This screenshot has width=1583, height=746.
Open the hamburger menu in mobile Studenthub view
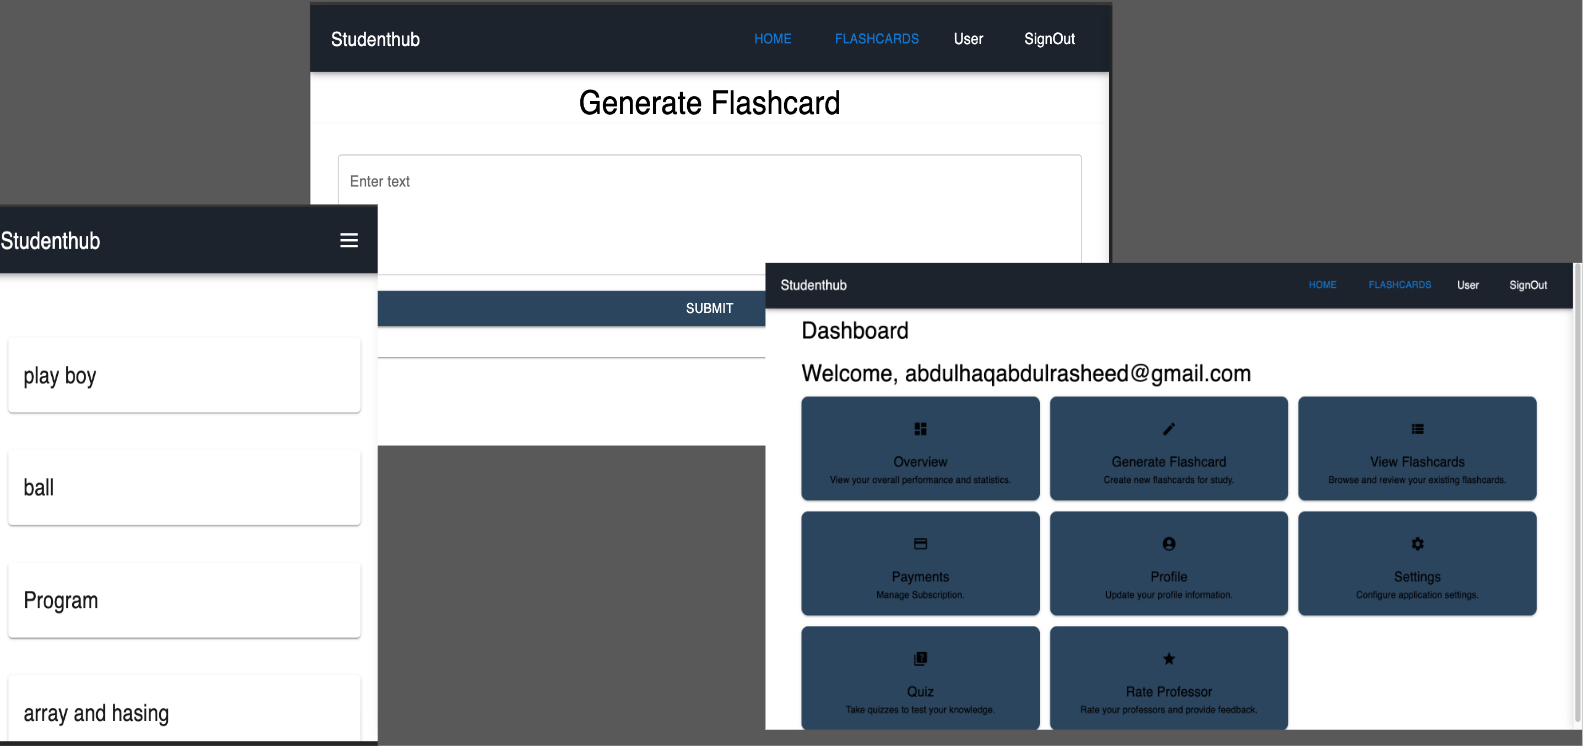349,240
